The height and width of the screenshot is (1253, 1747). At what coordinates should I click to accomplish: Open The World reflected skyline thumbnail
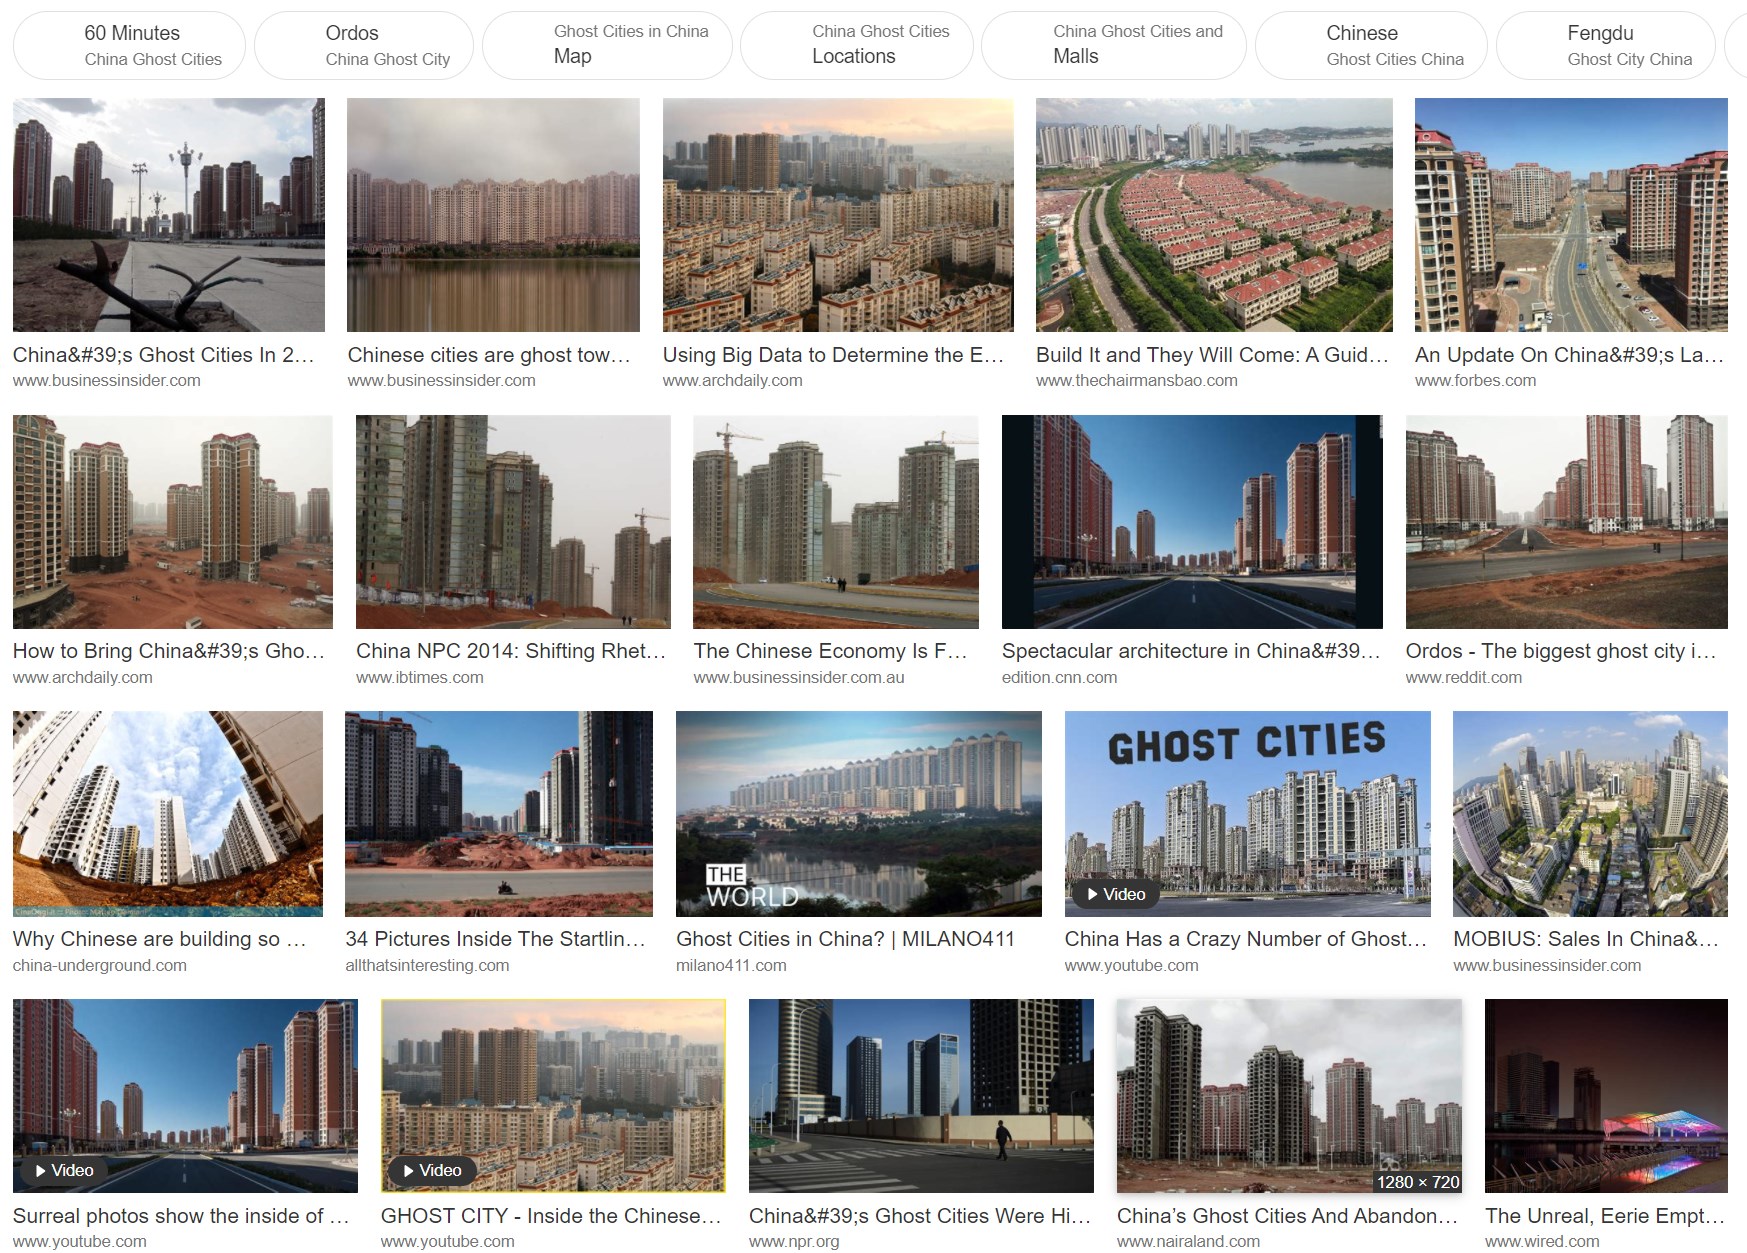[x=858, y=813]
